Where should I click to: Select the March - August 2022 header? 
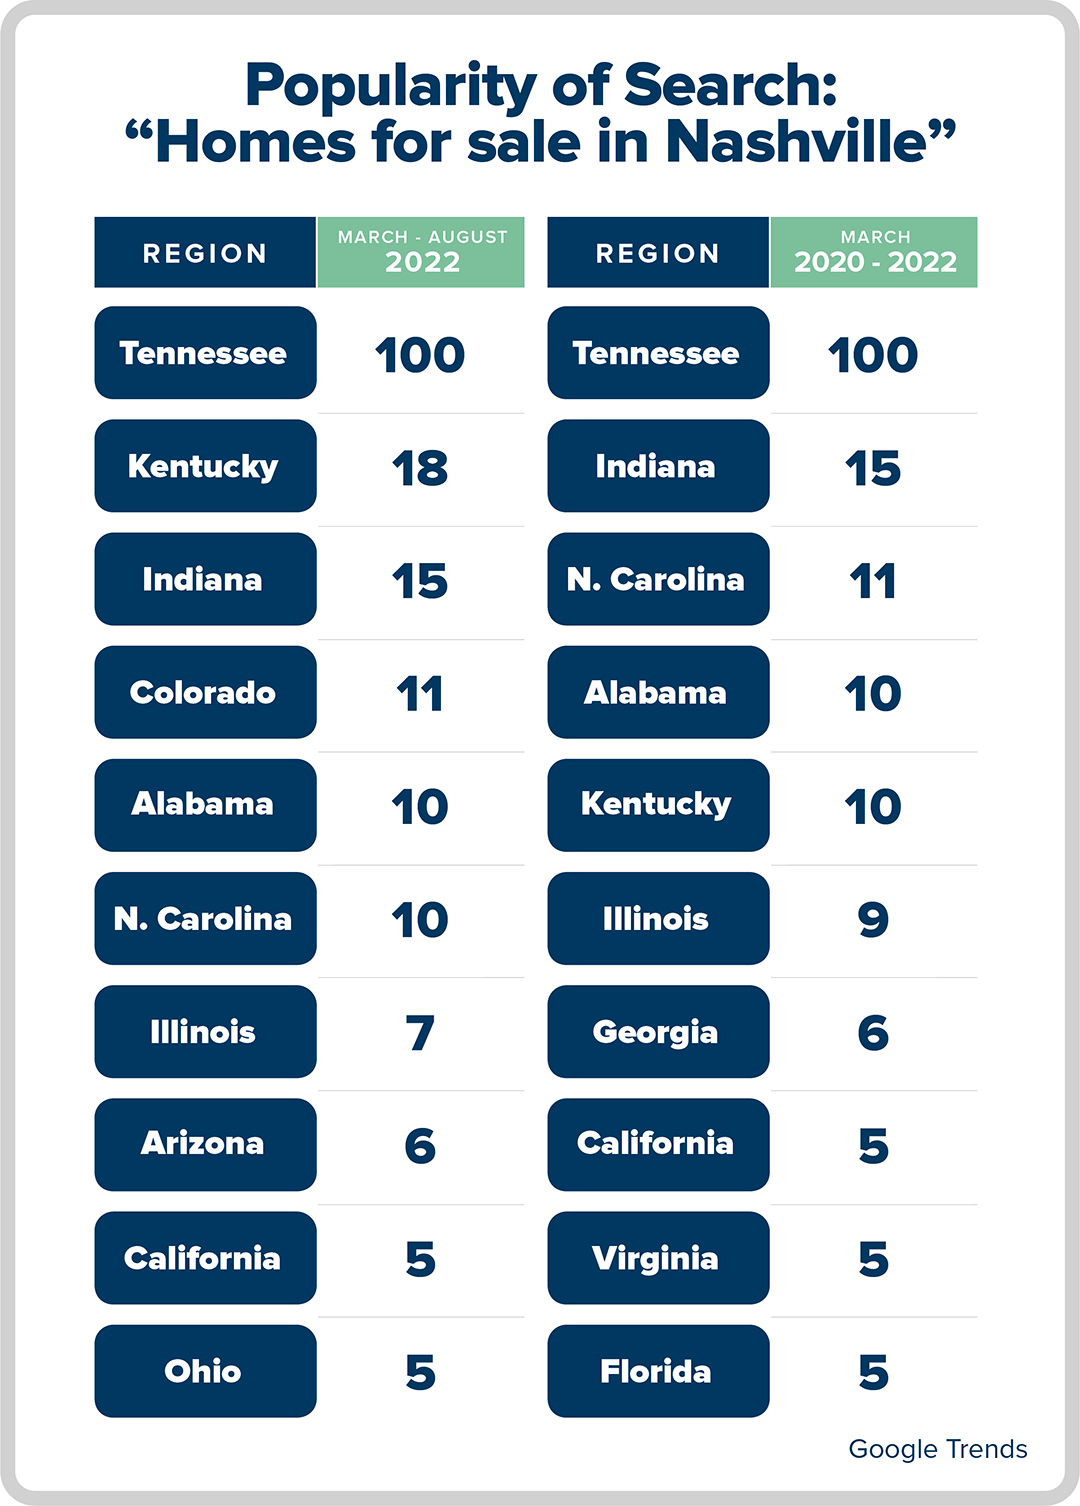point(421,252)
